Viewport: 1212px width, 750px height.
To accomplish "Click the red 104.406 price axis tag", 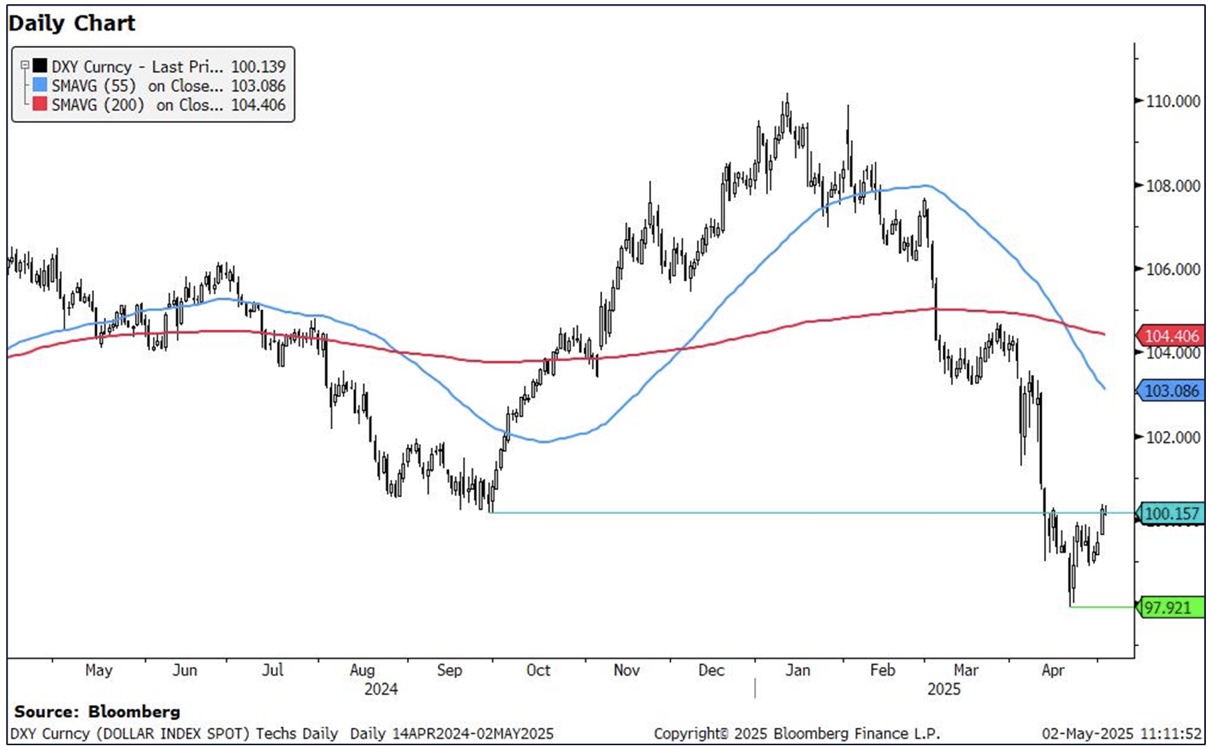I will point(1171,336).
